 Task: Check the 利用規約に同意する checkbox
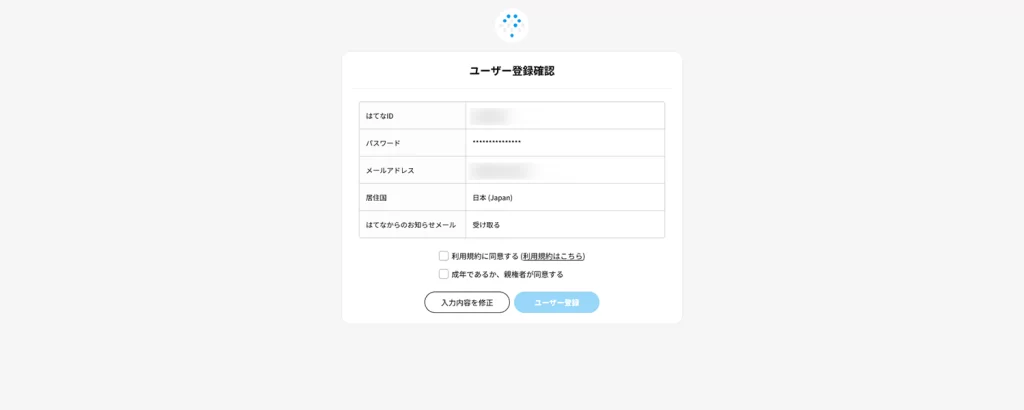443,256
